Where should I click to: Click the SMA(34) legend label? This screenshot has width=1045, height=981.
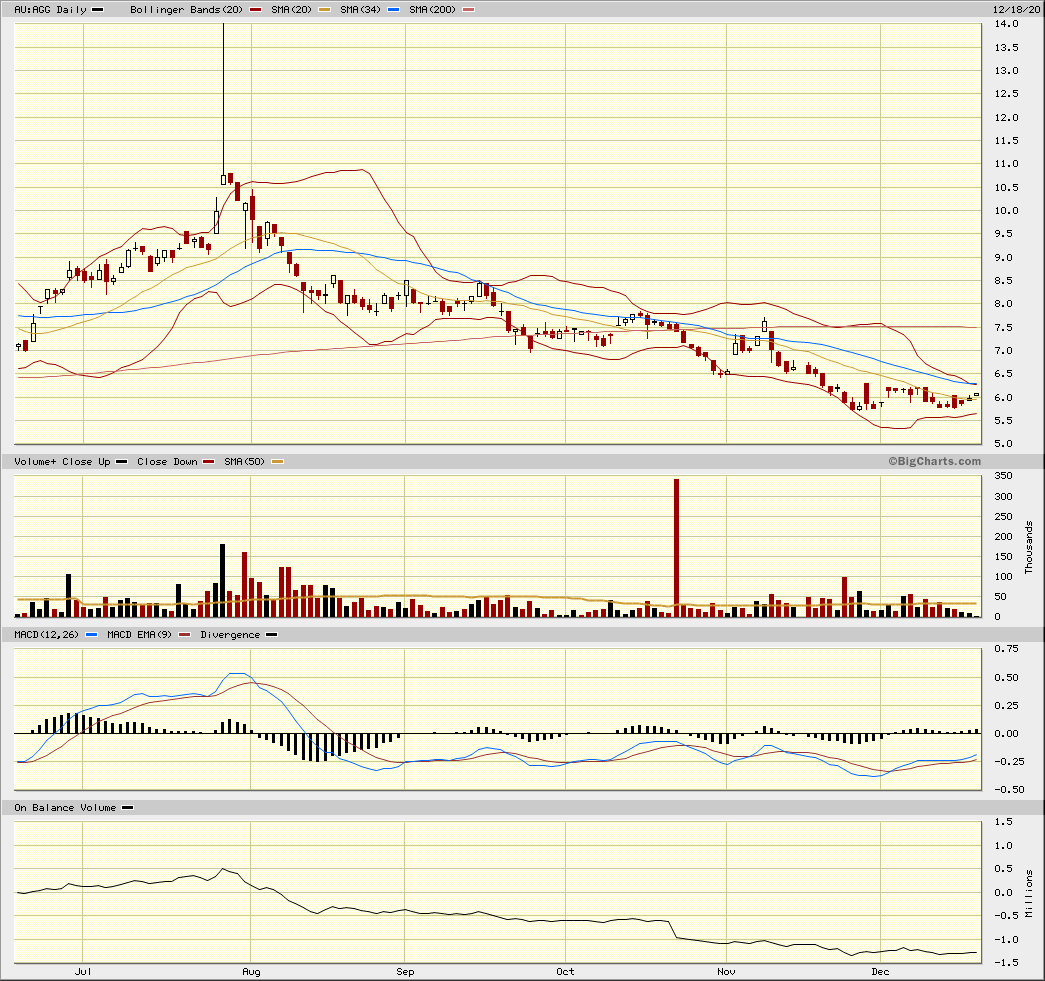[x=361, y=10]
